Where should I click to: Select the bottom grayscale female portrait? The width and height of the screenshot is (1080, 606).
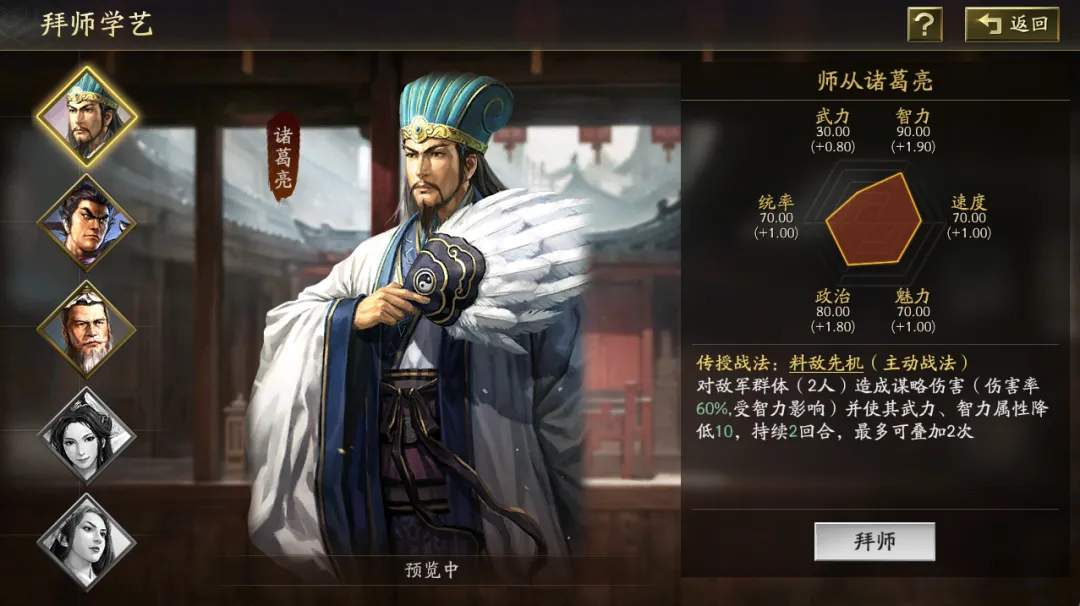(87, 542)
